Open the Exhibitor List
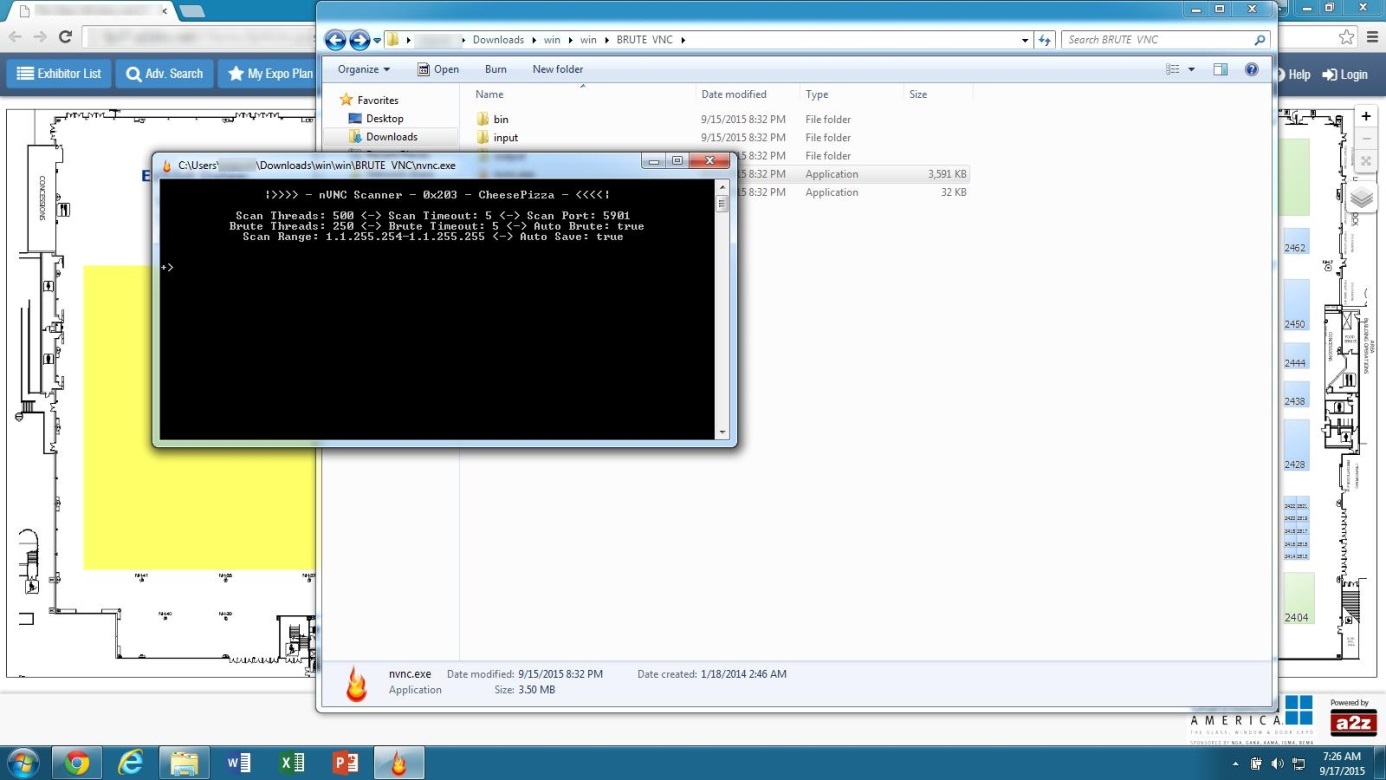Viewport: 1386px width, 780px height. coord(59,74)
